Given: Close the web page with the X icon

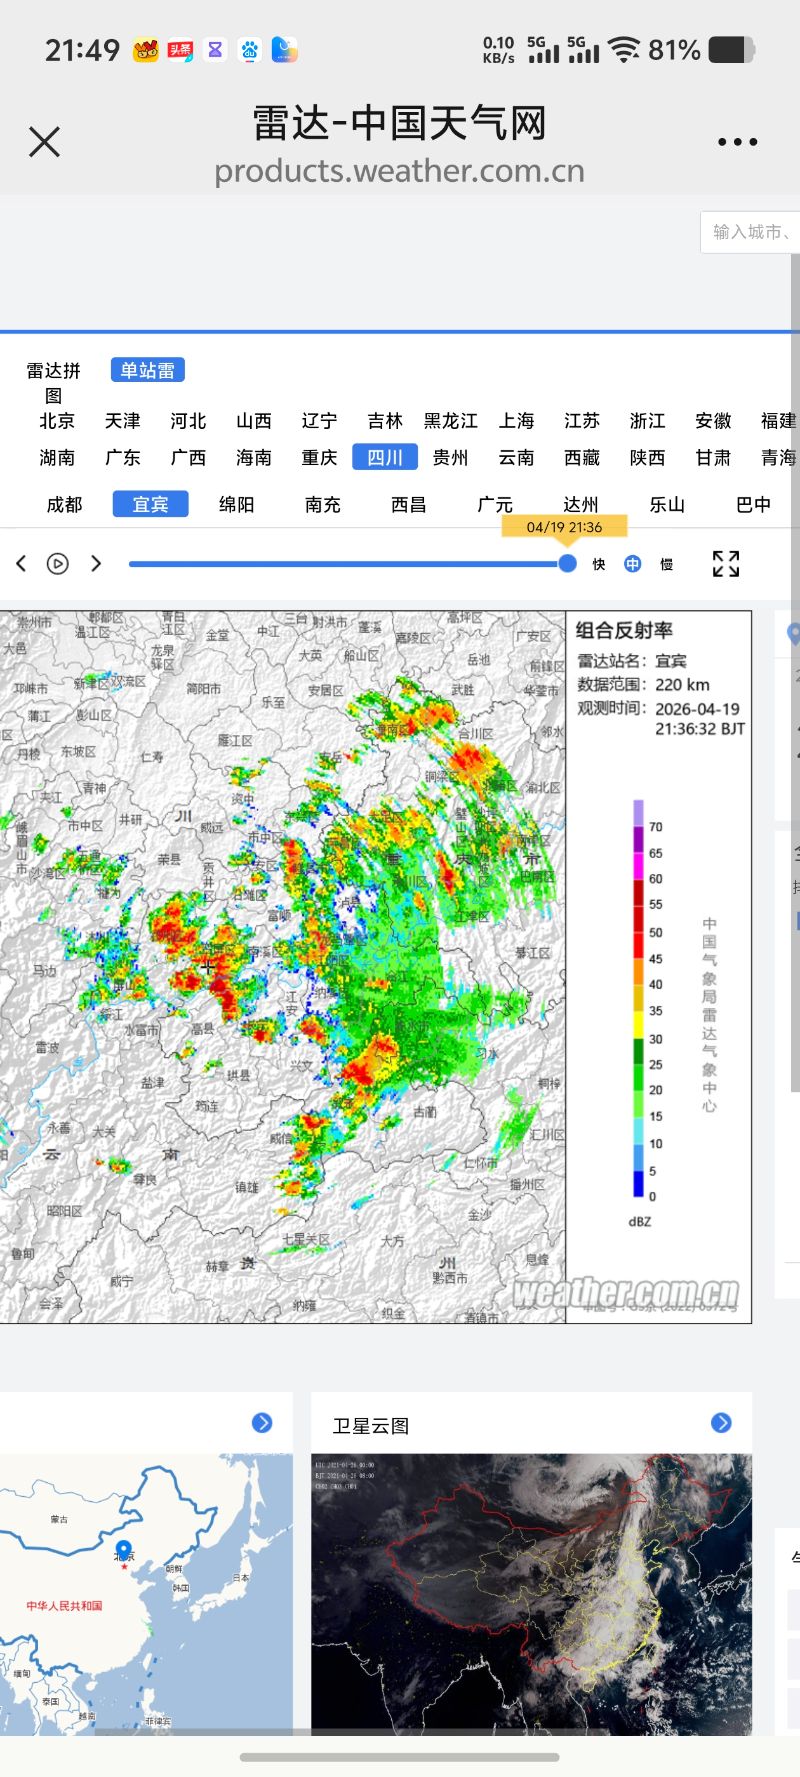Looking at the screenshot, I should pos(44,142).
